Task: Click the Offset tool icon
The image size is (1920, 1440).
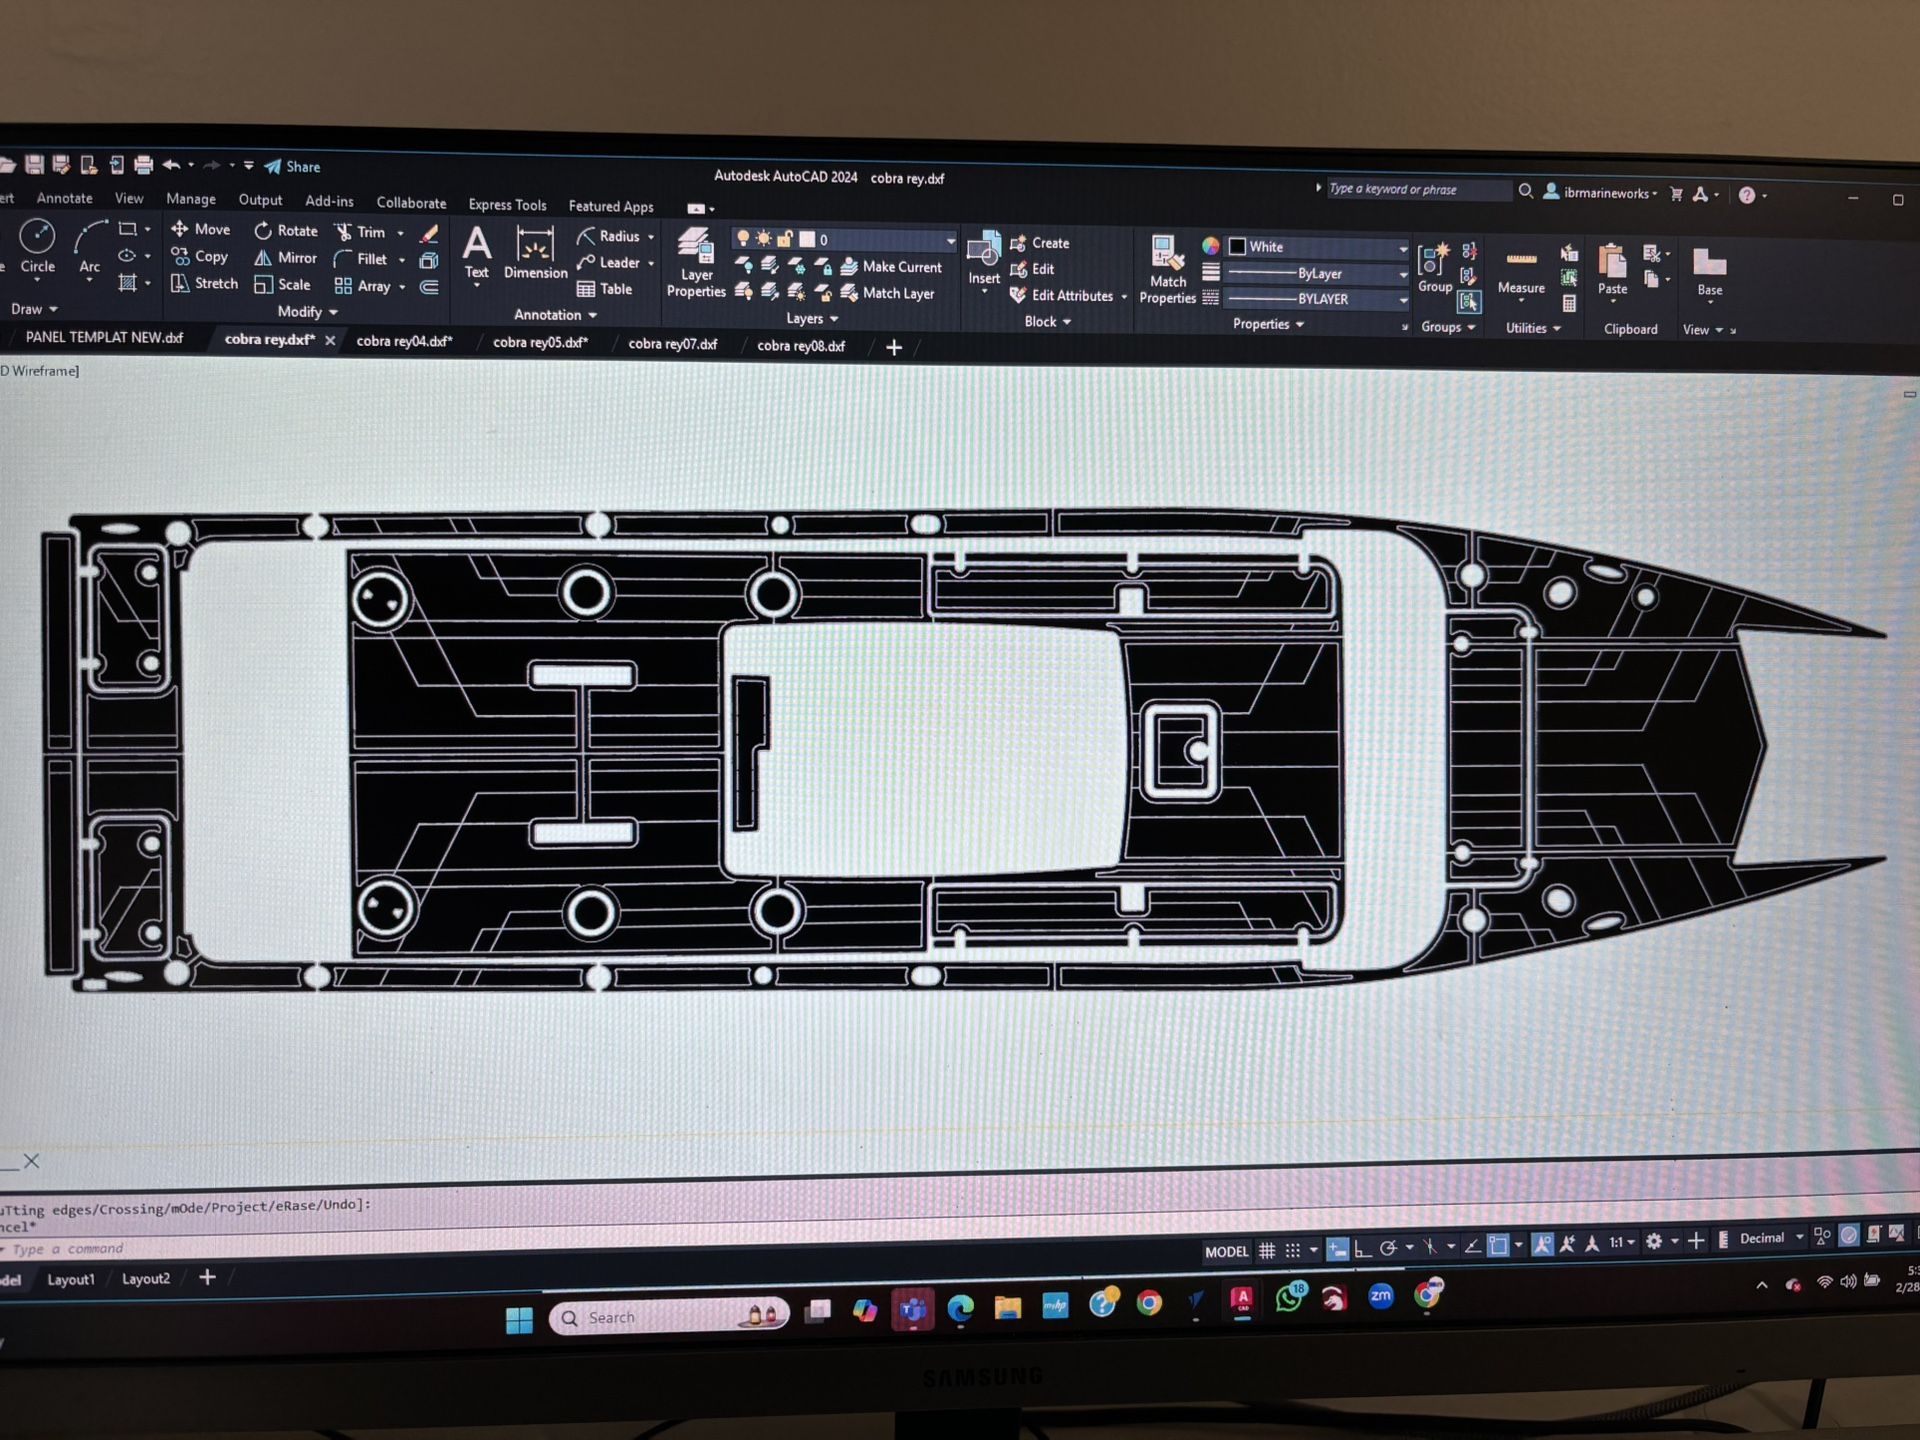Action: 429,288
